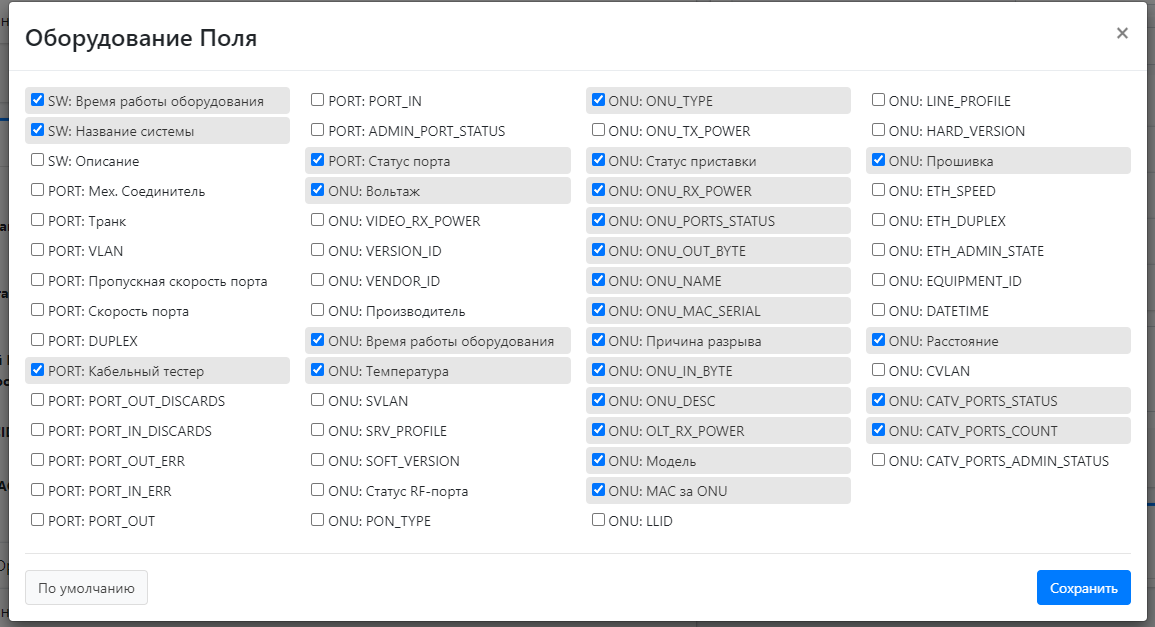Image resolution: width=1155 pixels, height=627 pixels.
Task: Enable ONU: Производитель checkbox
Action: point(318,310)
